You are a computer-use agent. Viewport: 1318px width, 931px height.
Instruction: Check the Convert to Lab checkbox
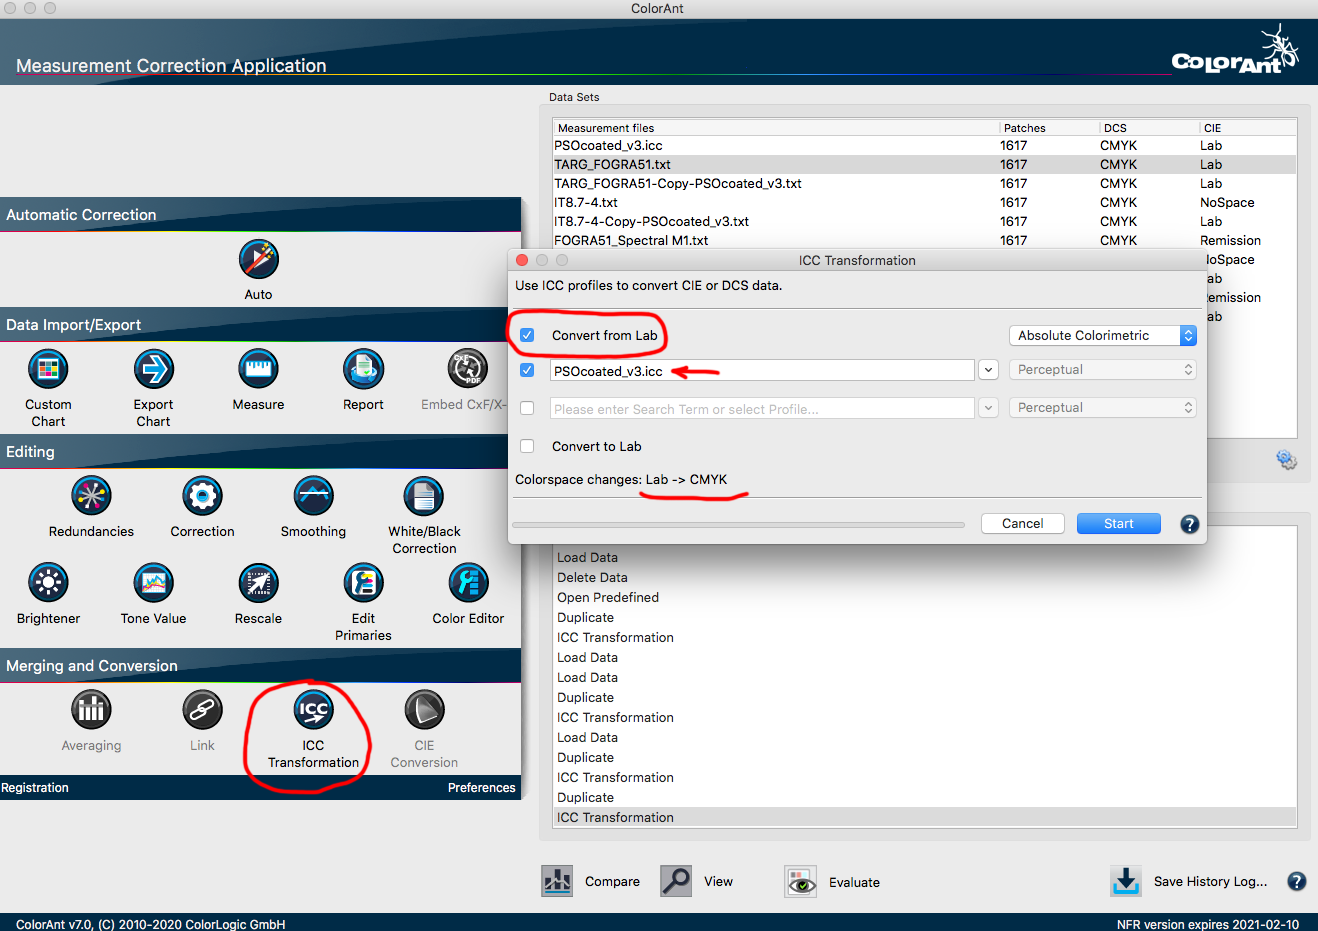click(x=527, y=446)
